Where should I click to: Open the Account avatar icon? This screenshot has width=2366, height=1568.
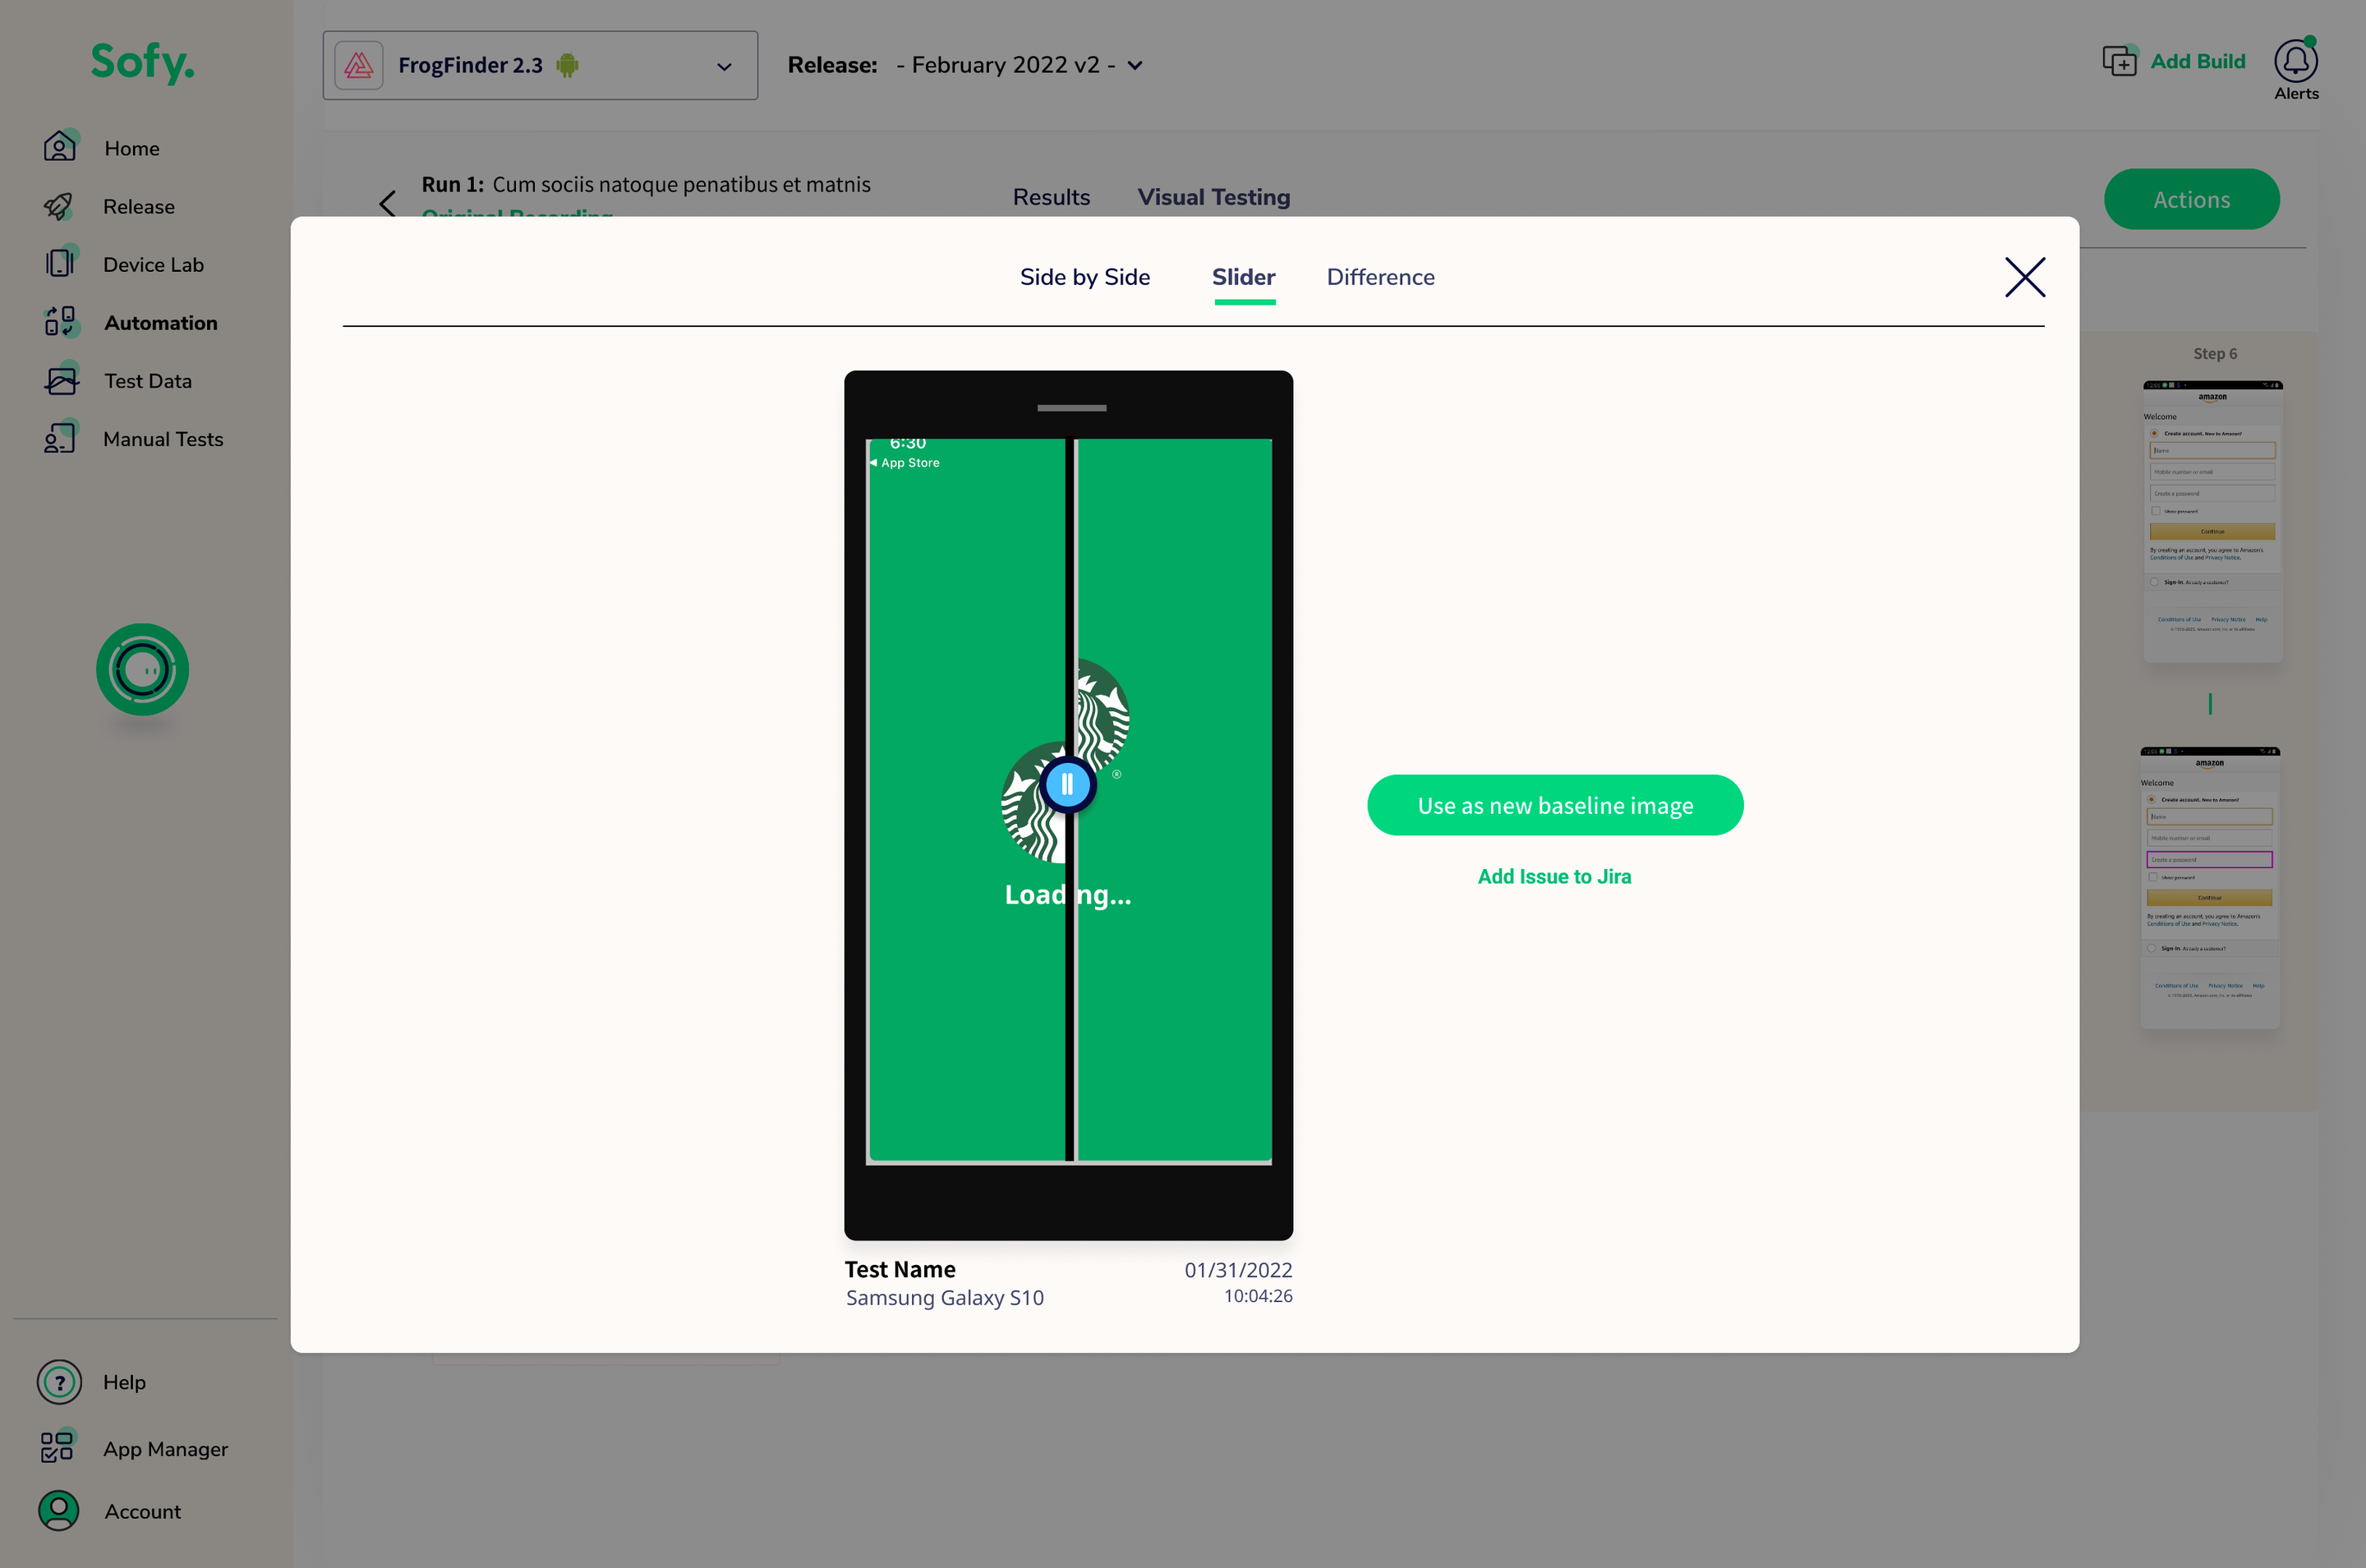59,1511
